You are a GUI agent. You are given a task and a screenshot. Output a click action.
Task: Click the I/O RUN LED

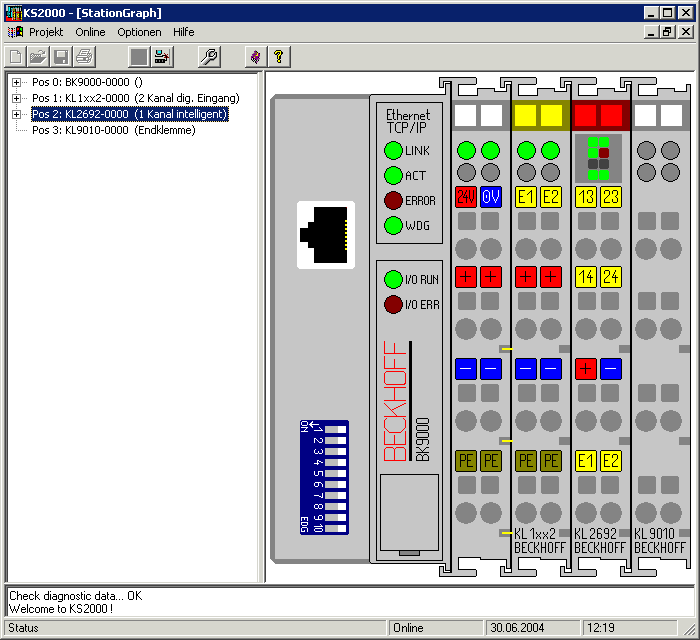tap(393, 279)
